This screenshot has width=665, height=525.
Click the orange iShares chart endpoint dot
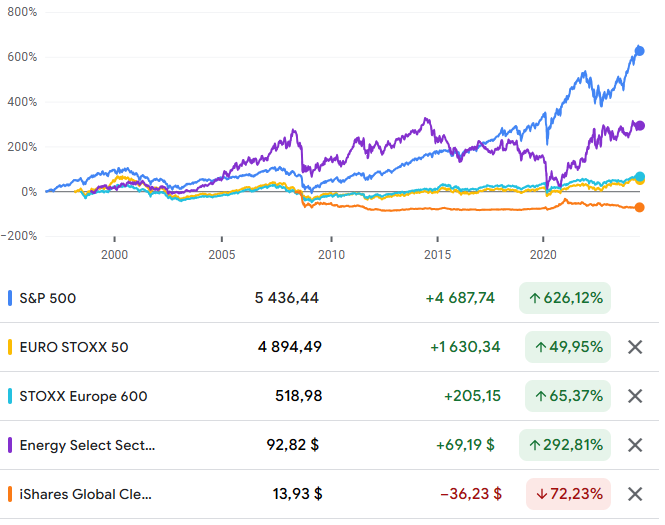(x=640, y=207)
